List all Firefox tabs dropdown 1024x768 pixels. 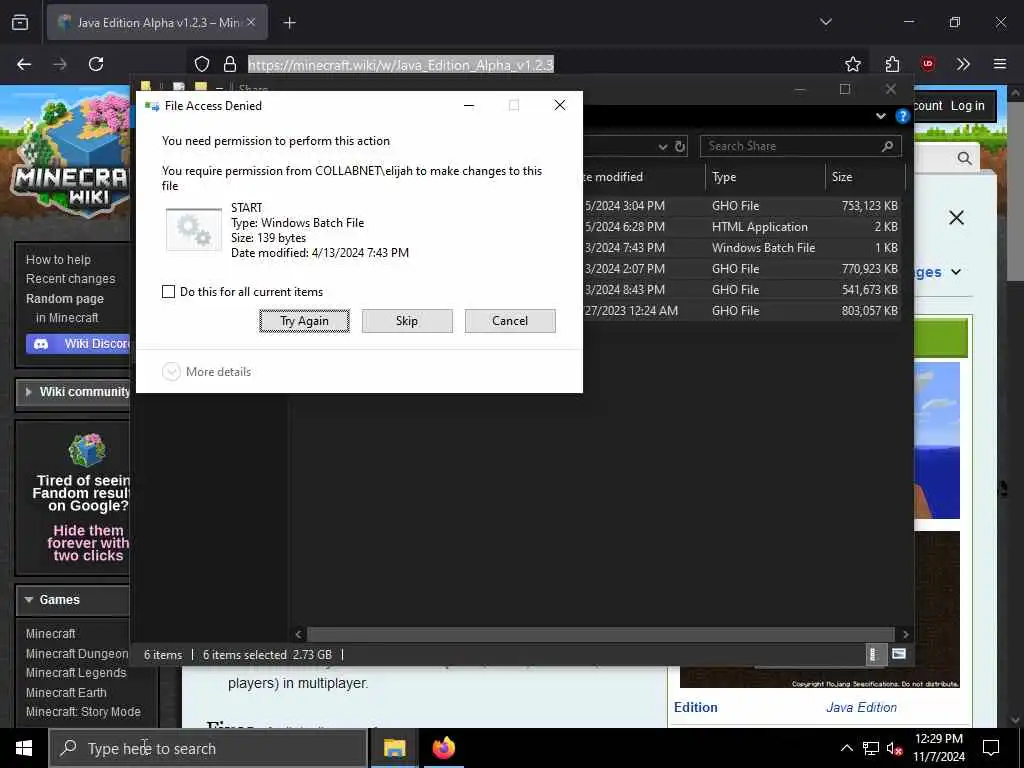(x=825, y=22)
